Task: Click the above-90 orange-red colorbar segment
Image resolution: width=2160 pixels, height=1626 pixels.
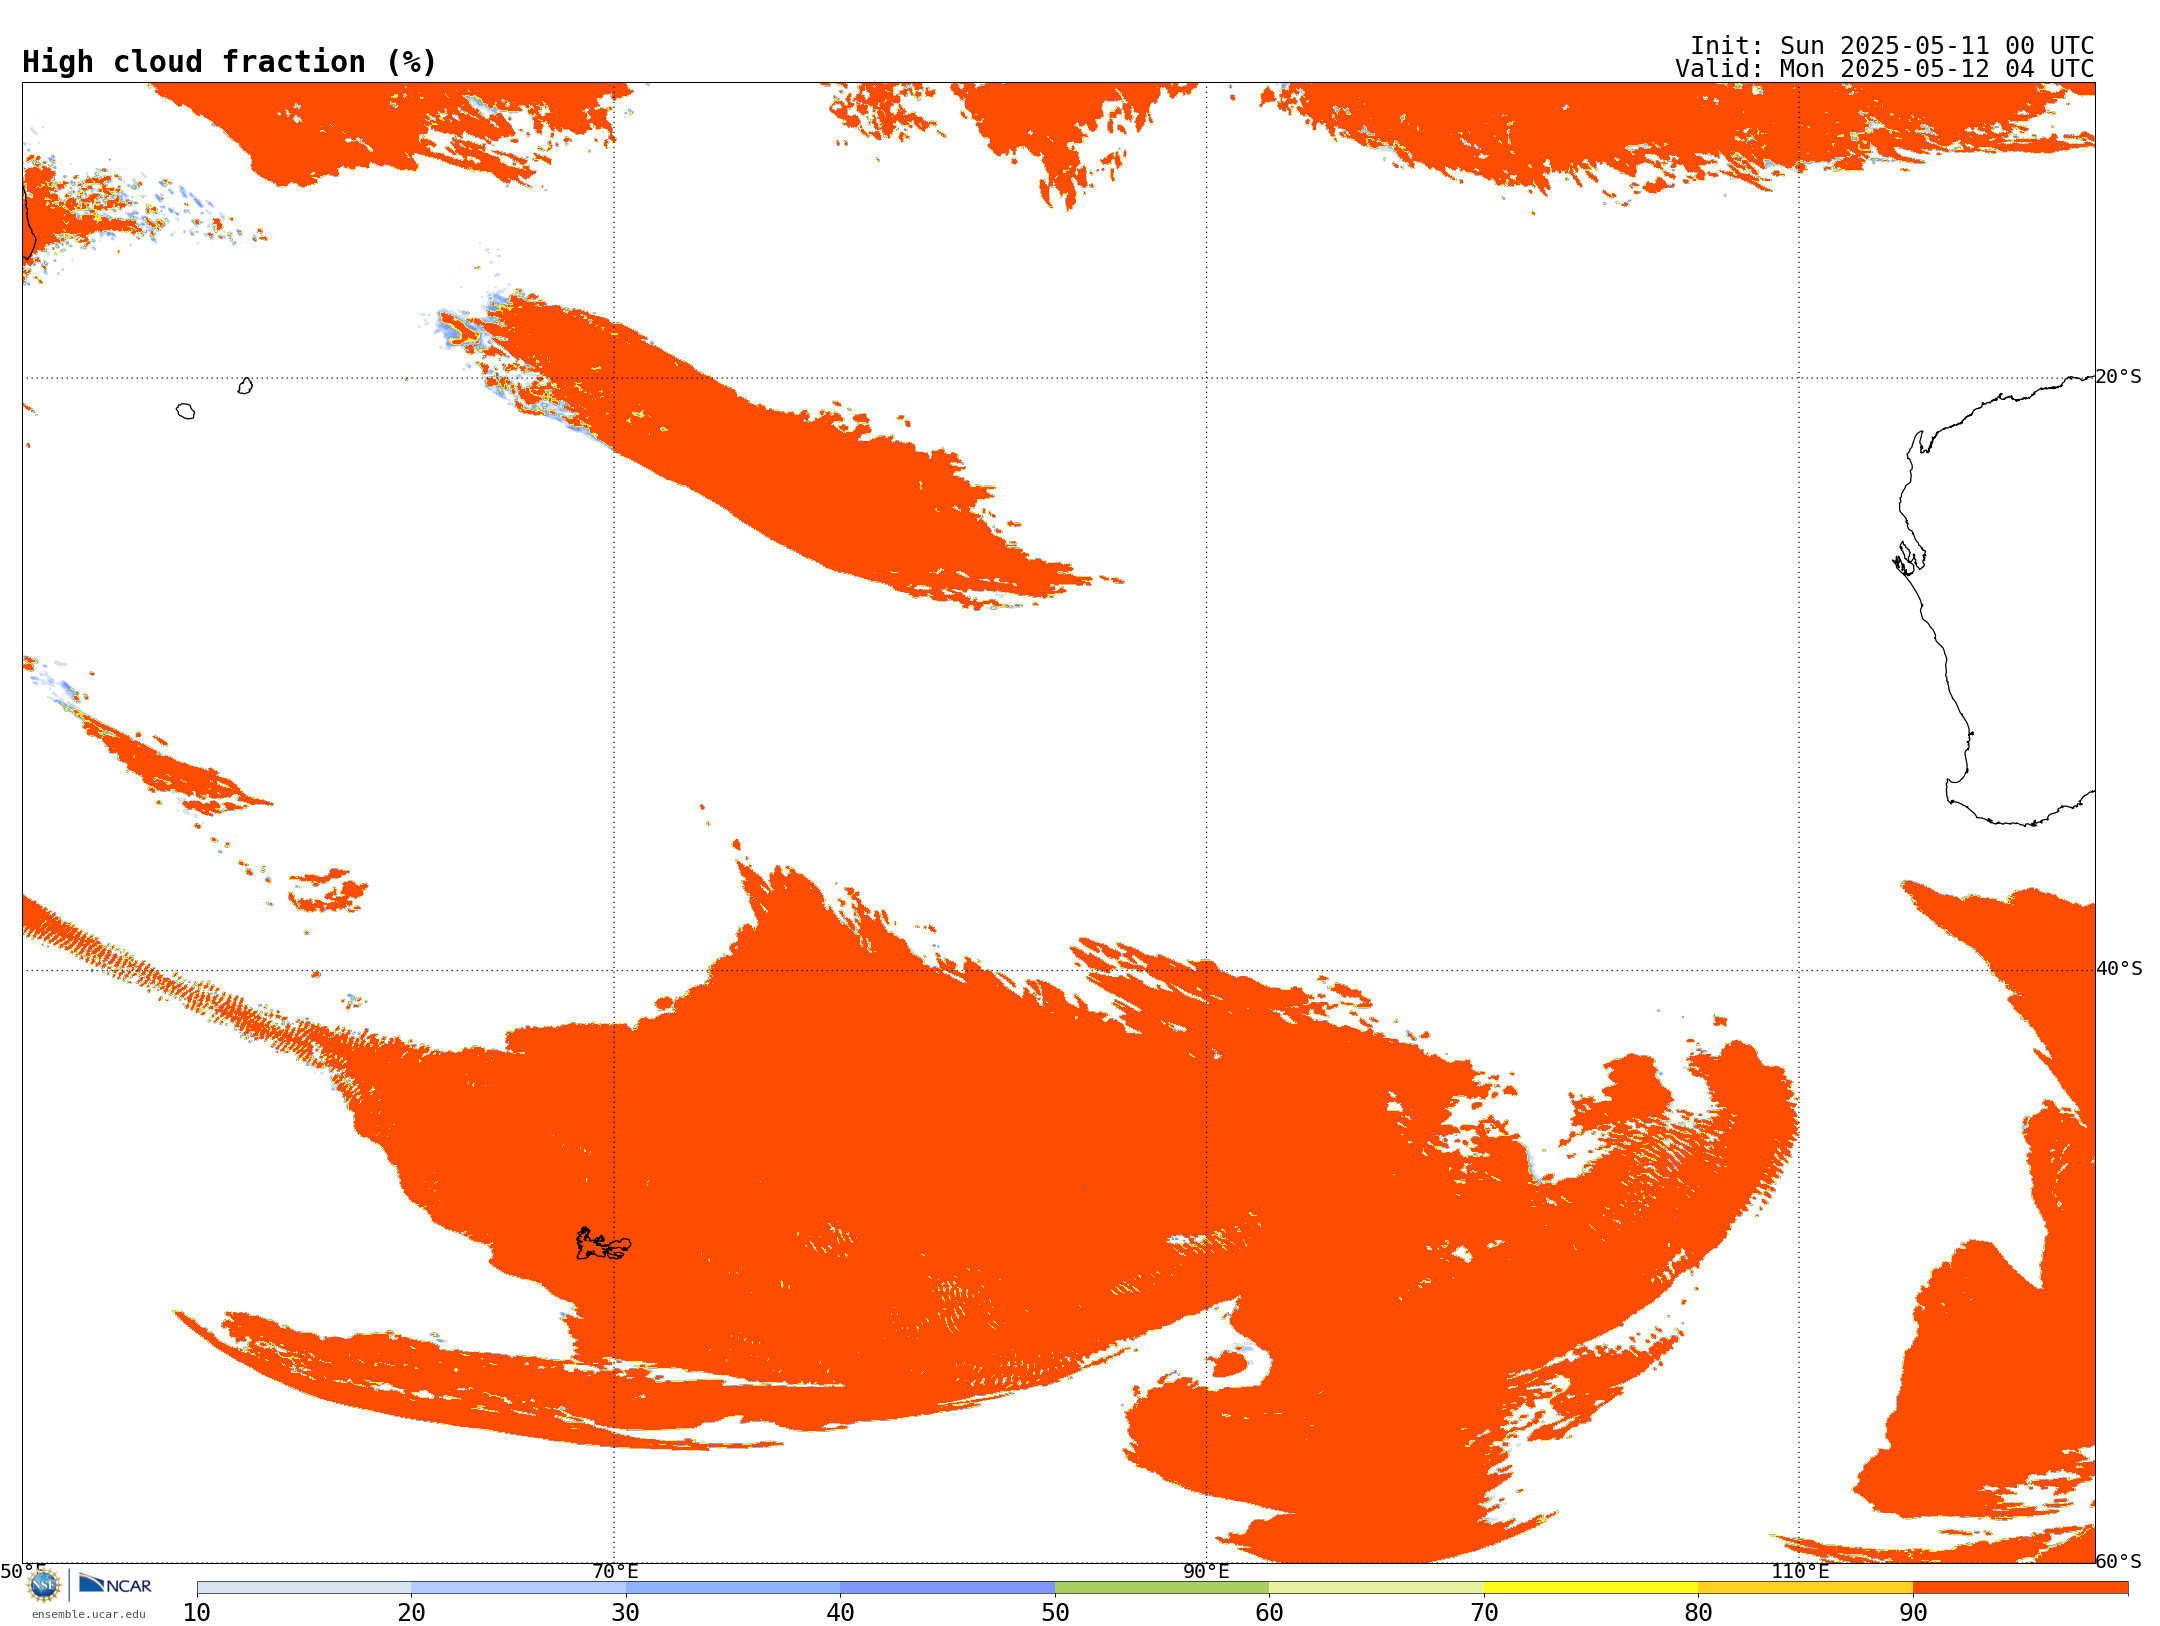Action: [x=2020, y=1588]
